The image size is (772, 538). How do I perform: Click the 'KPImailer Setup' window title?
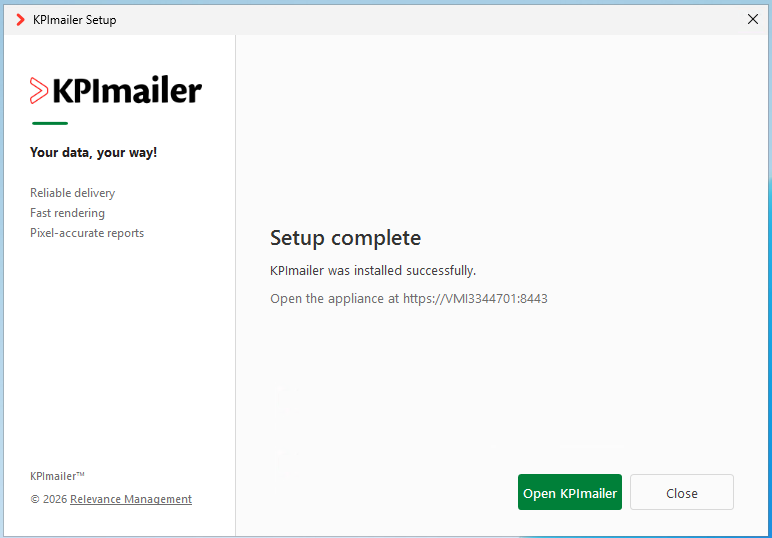click(x=75, y=20)
